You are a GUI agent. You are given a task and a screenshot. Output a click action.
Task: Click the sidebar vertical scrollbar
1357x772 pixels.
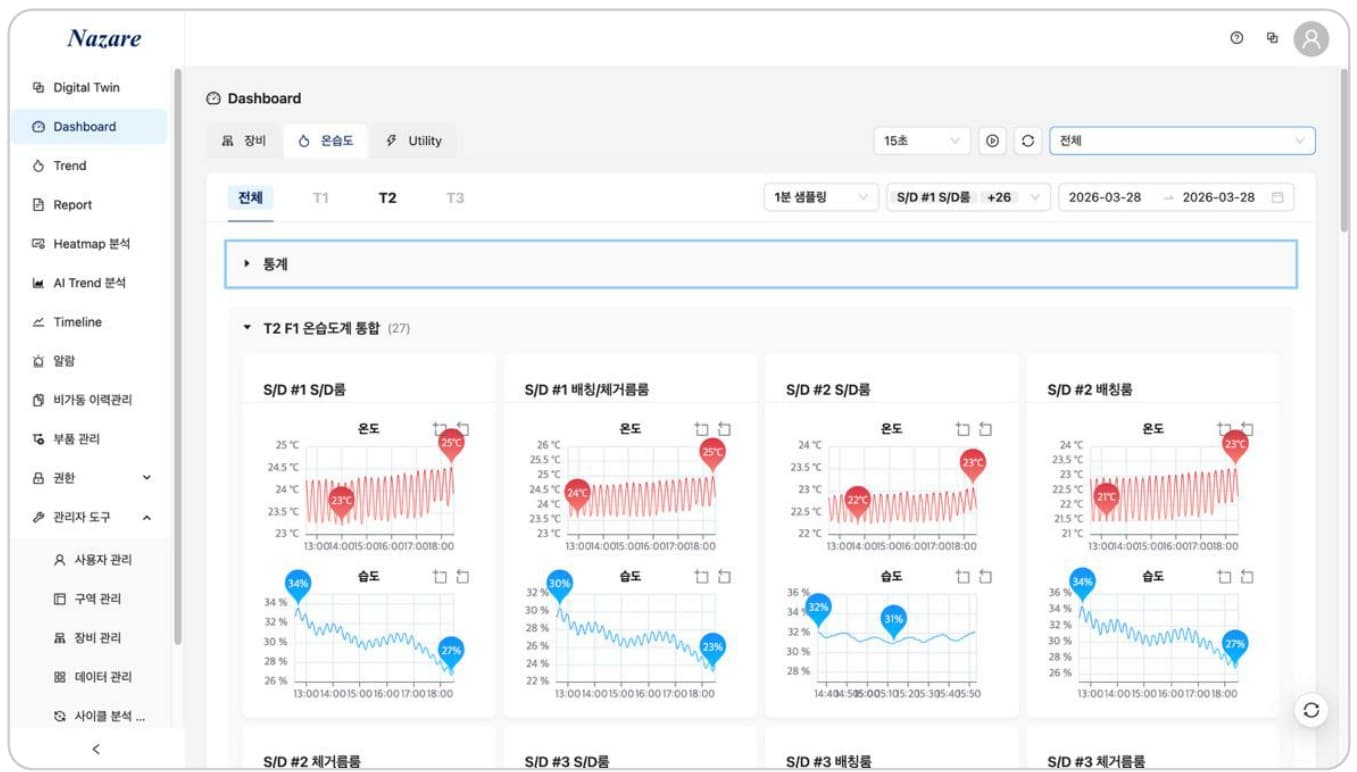(178, 357)
